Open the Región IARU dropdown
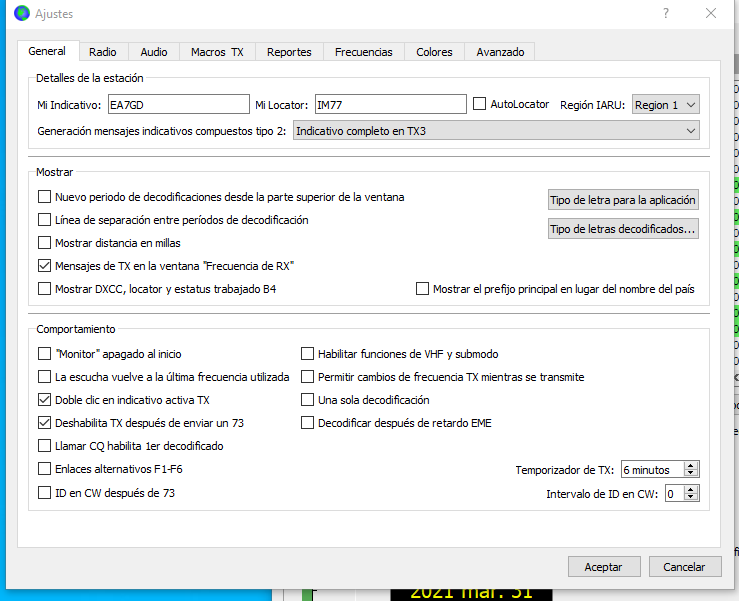 665,104
